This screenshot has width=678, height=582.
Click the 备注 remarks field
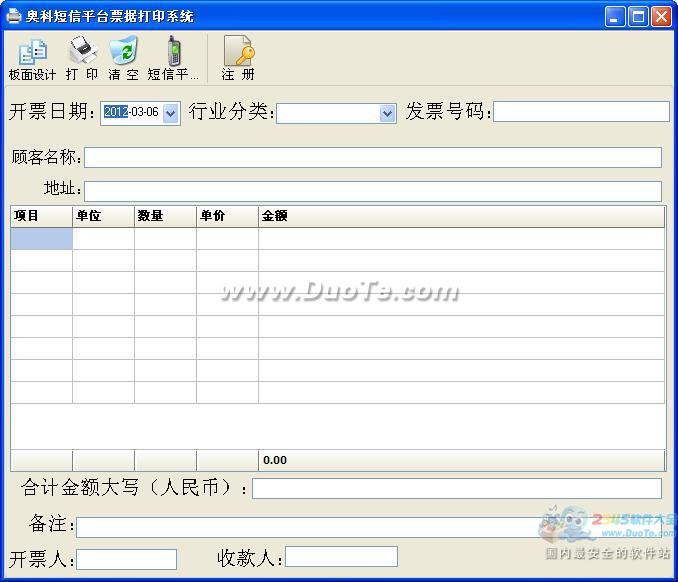369,527
